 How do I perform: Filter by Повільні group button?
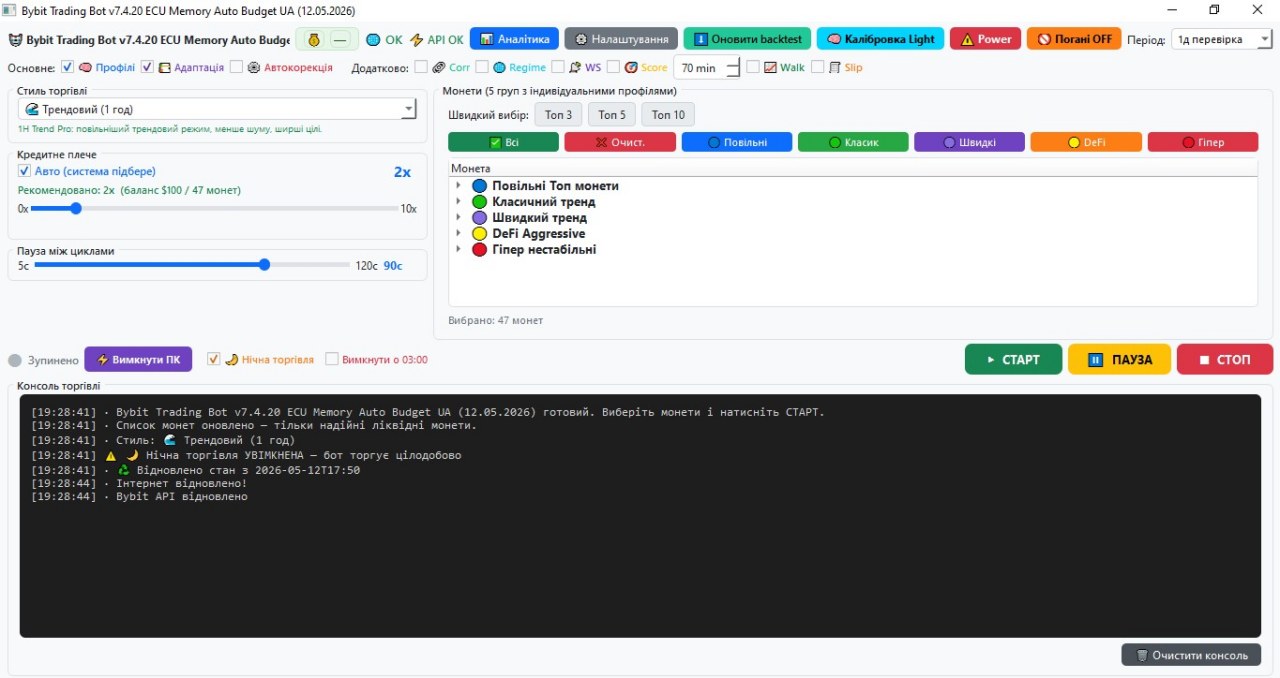tap(737, 142)
